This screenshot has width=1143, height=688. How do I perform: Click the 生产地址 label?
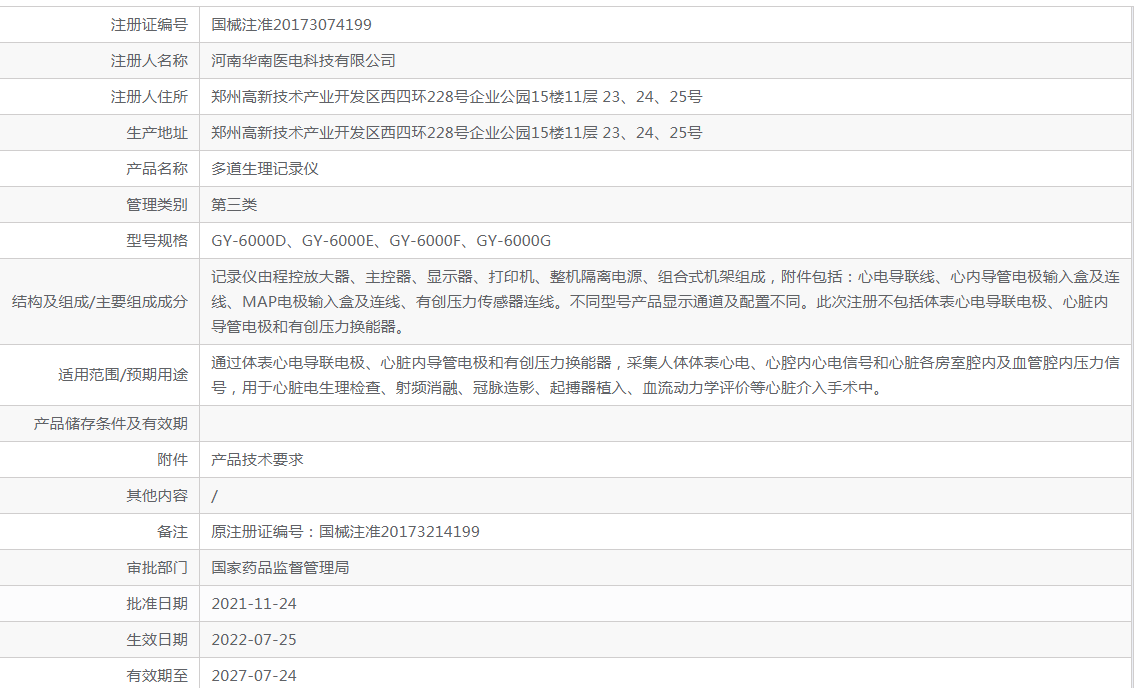point(157,133)
